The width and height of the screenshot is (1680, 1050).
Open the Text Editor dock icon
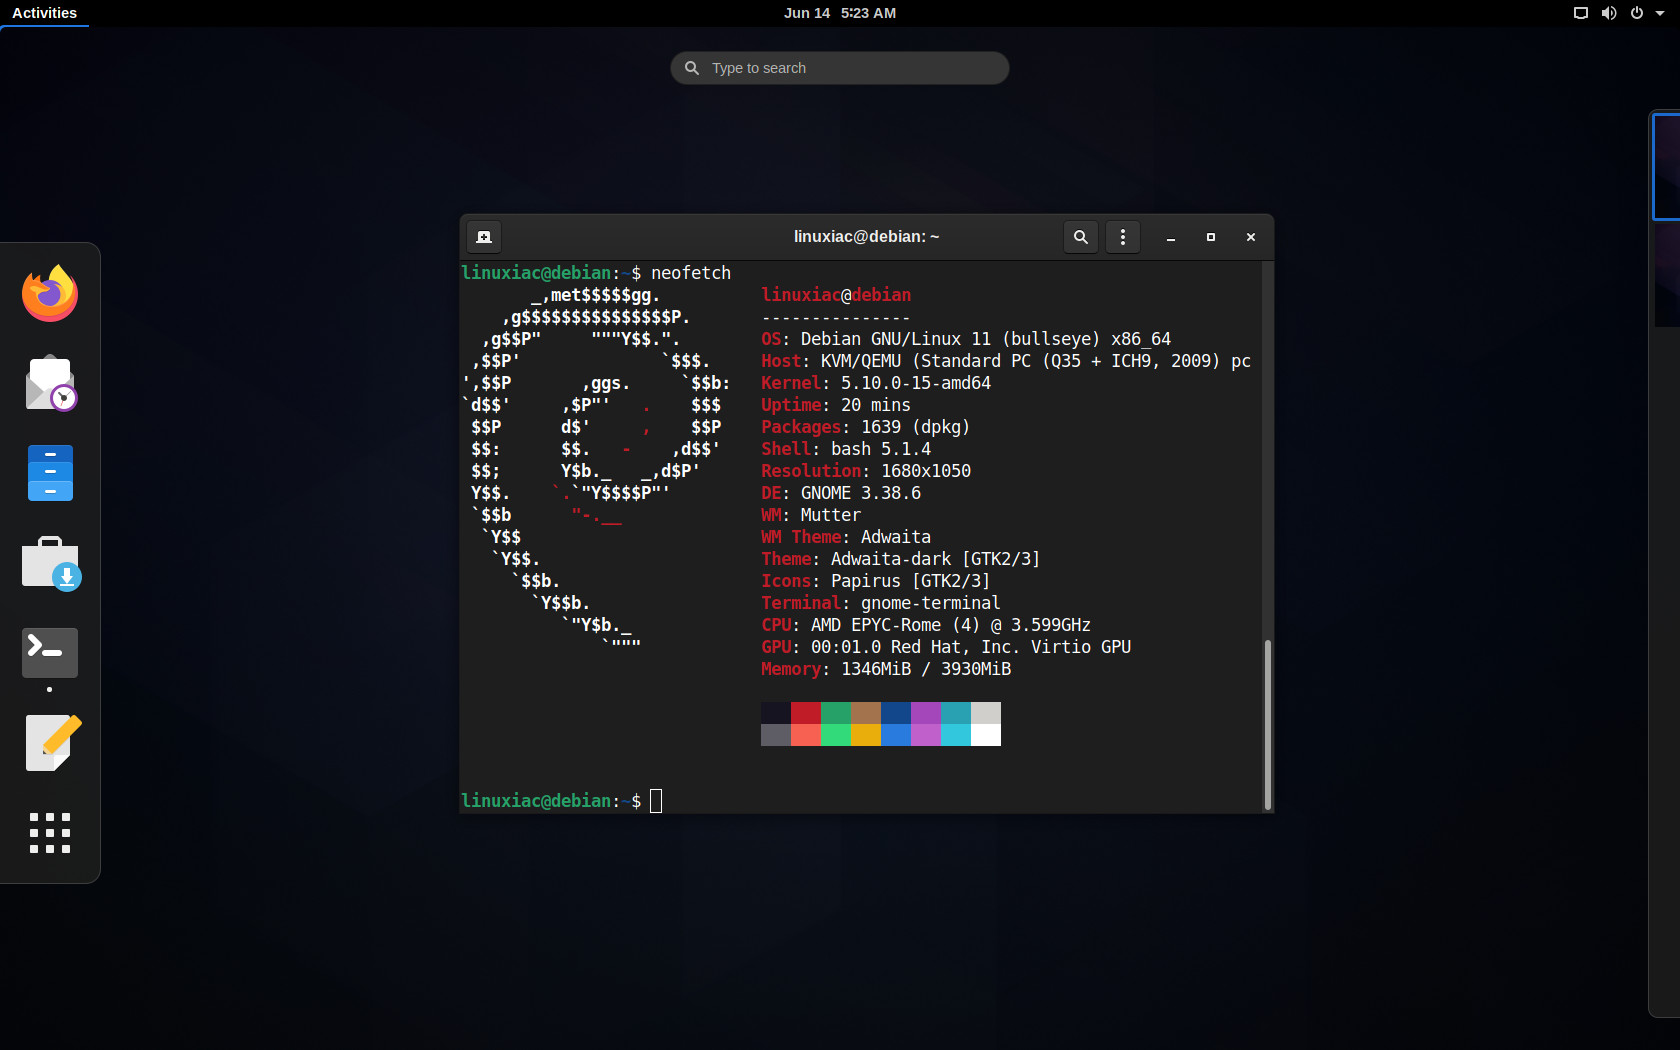52,743
